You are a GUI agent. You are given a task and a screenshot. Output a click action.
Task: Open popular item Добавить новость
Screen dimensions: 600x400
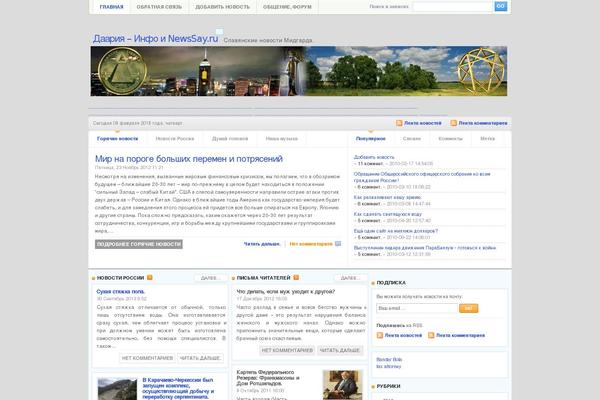tap(374, 157)
